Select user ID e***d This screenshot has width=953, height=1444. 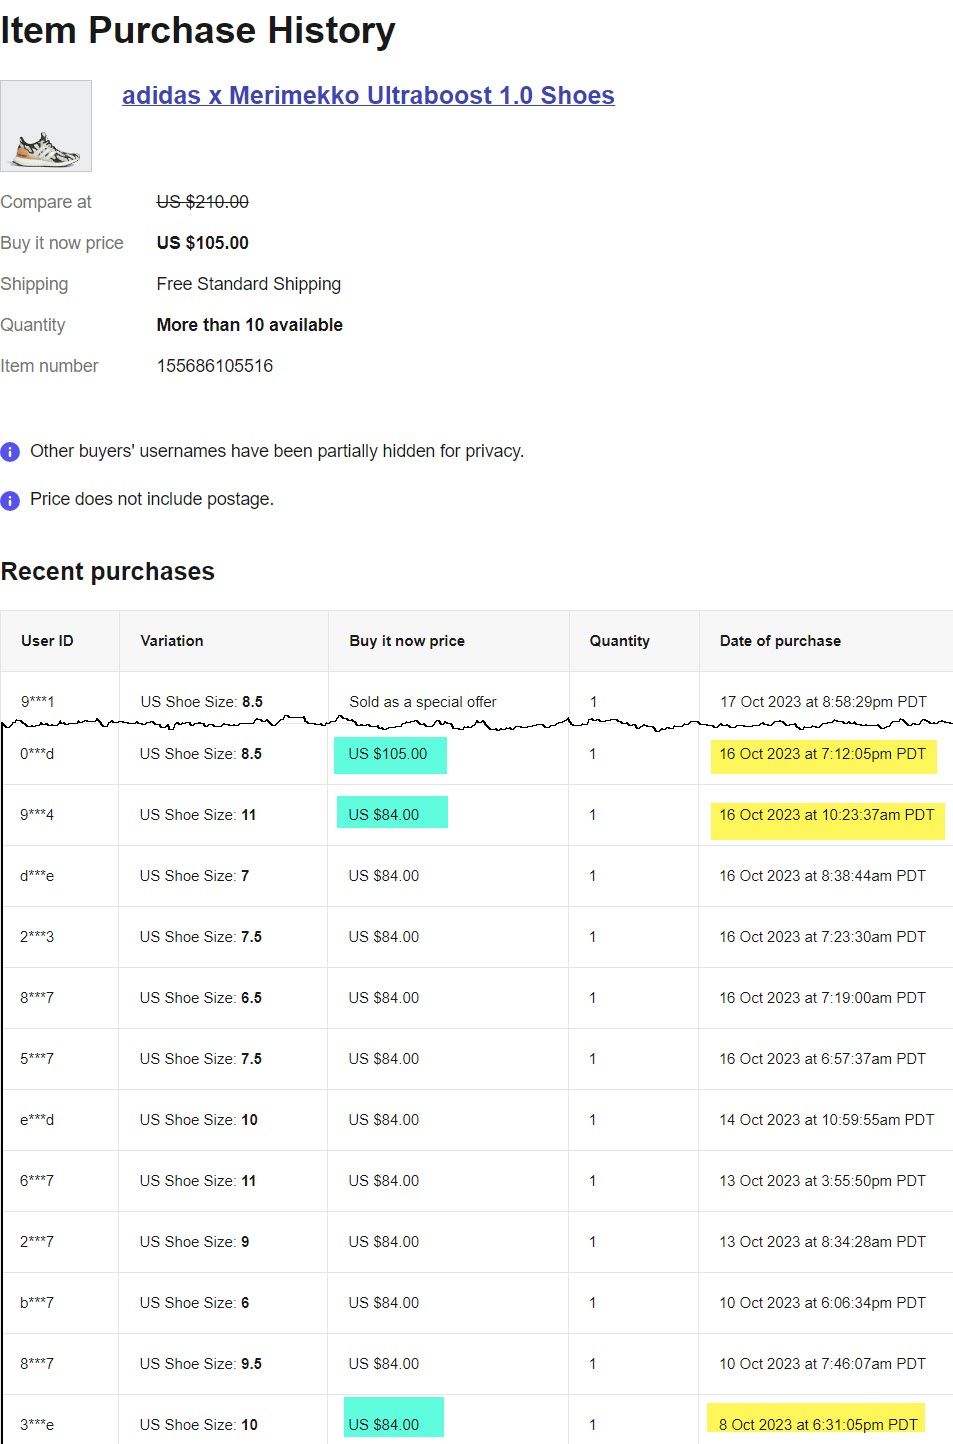(37, 1120)
